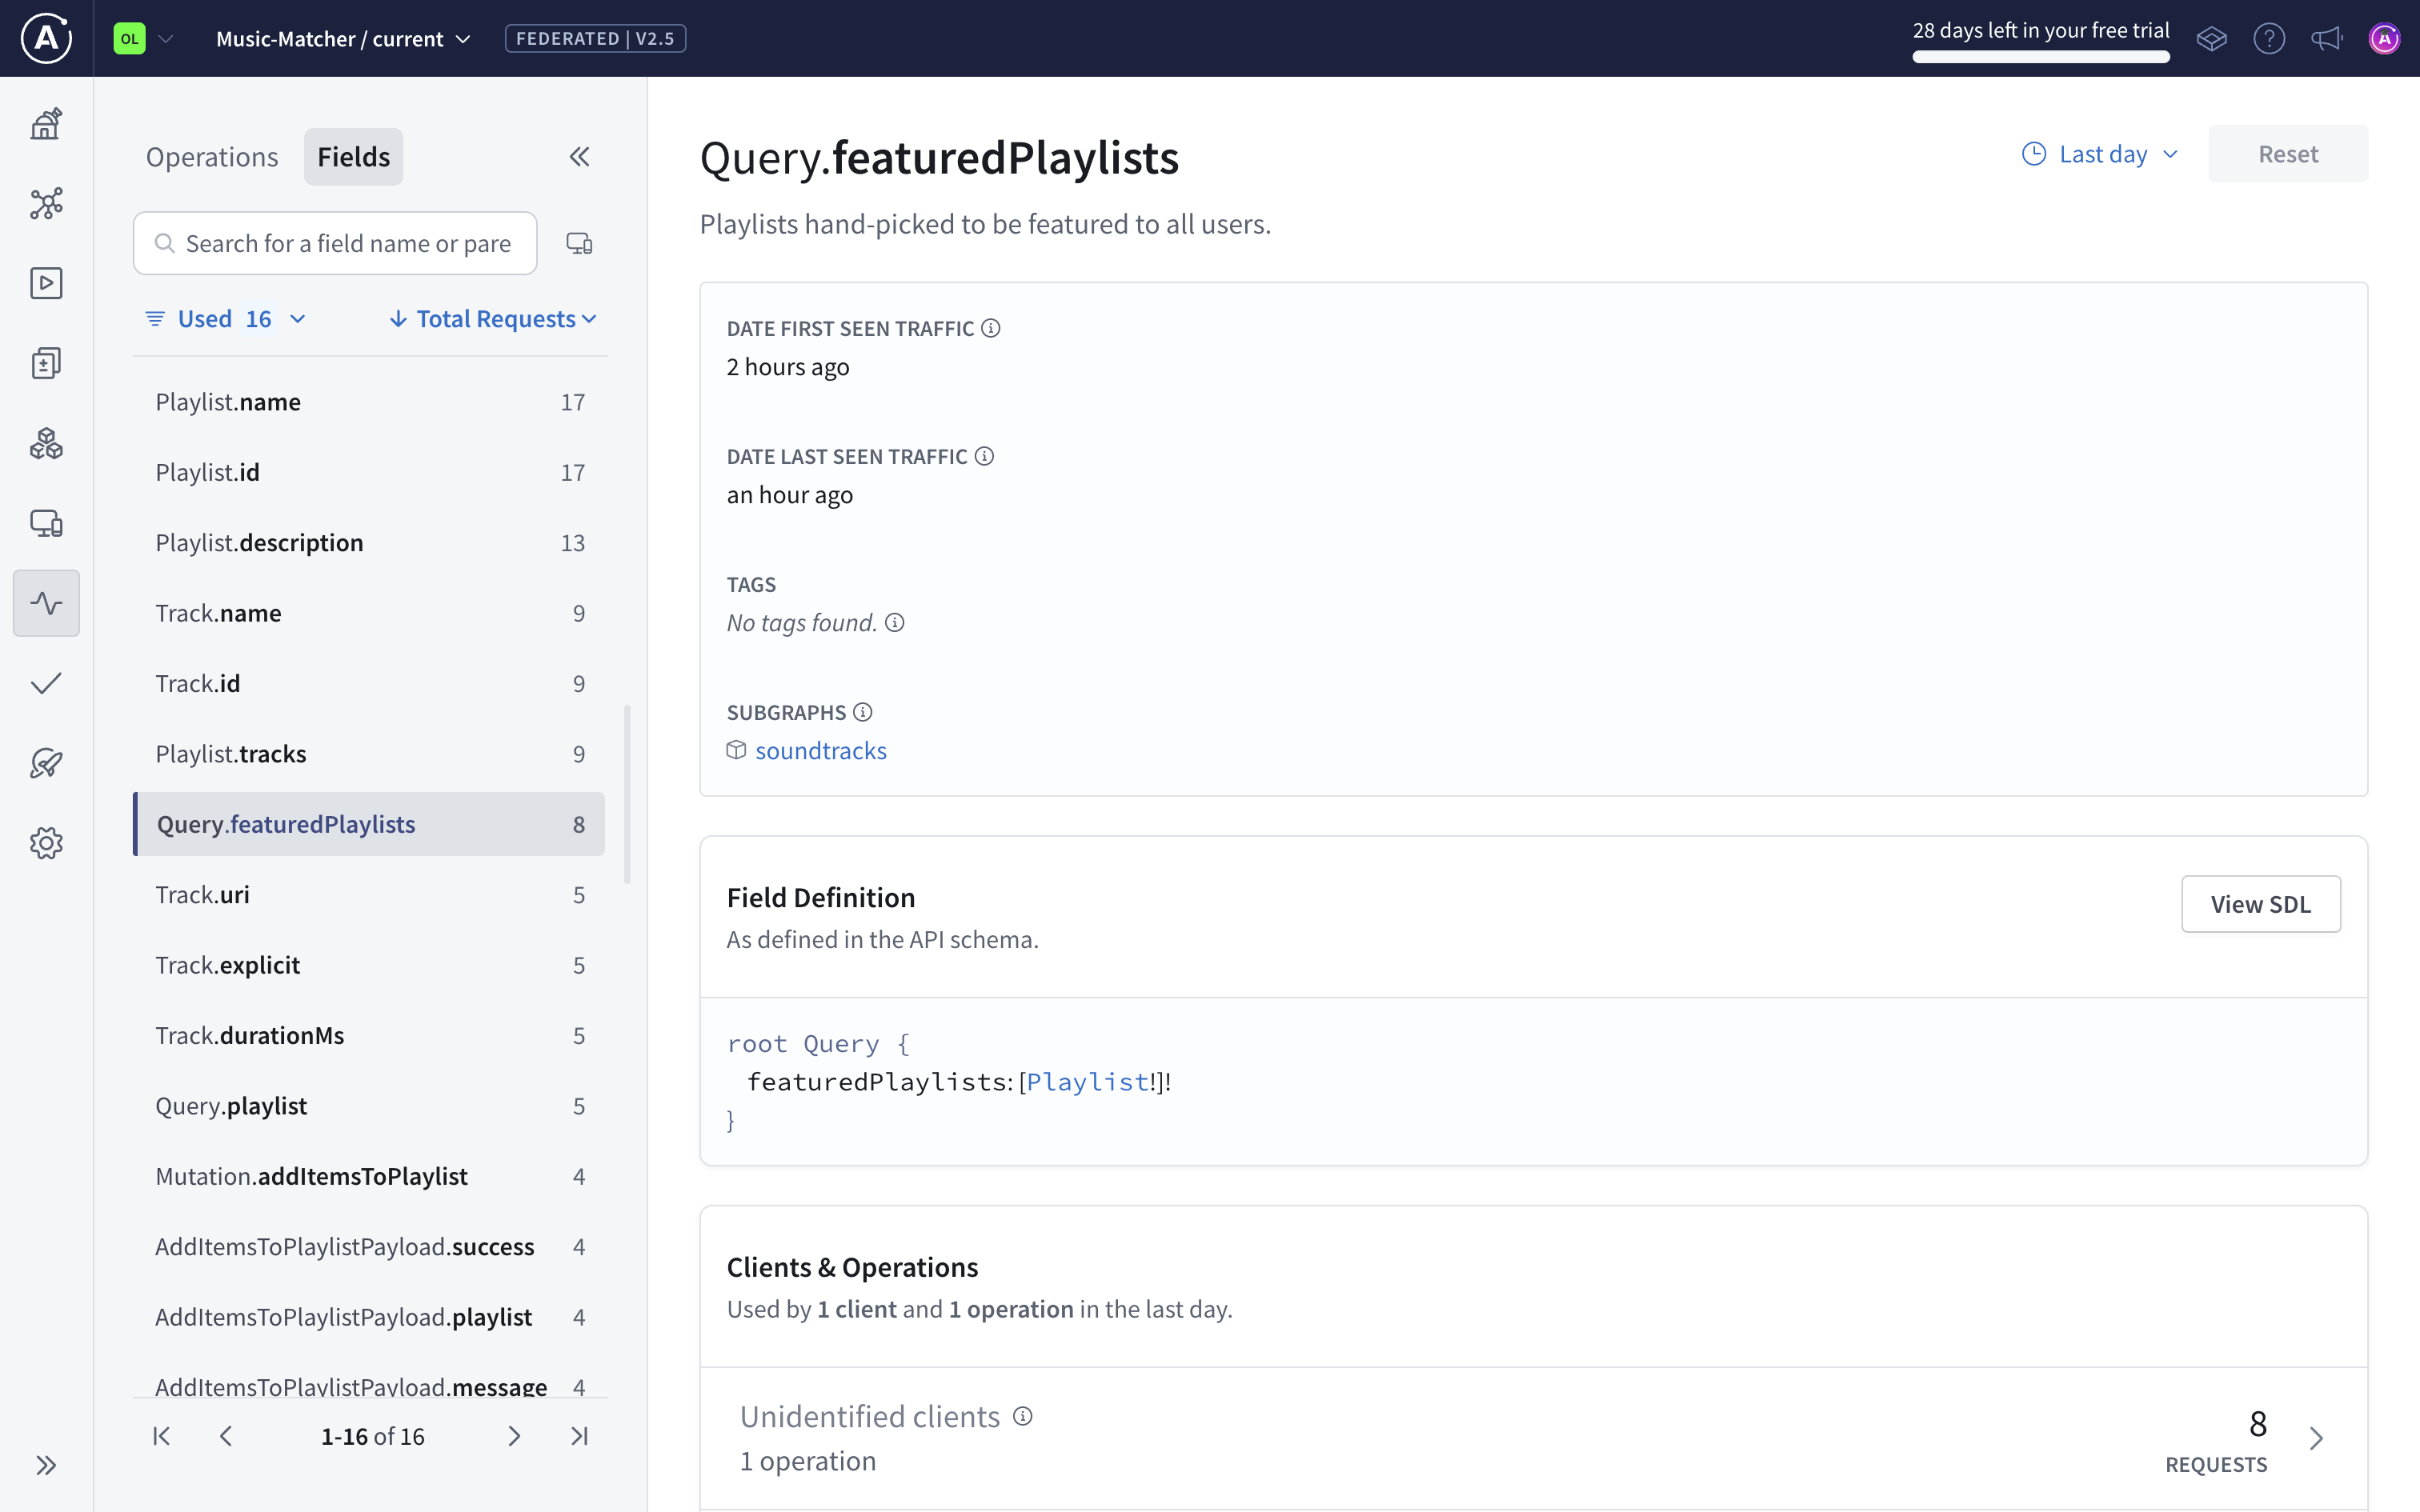Open the Insights pulse icon
The image size is (2420, 1512).
(x=46, y=602)
